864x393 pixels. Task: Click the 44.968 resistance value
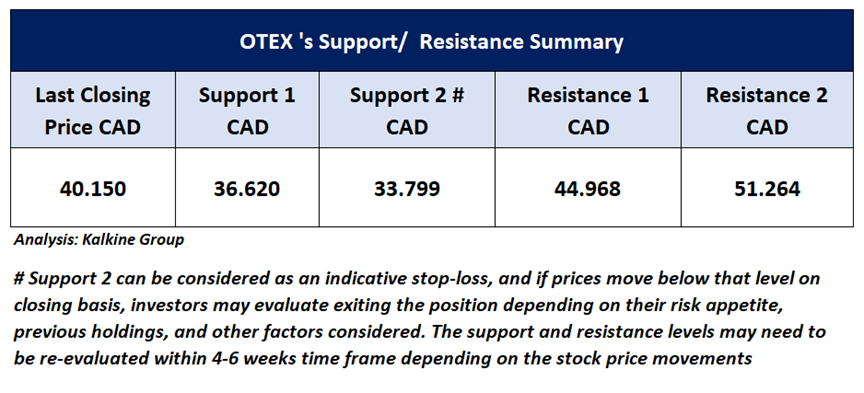click(x=588, y=189)
